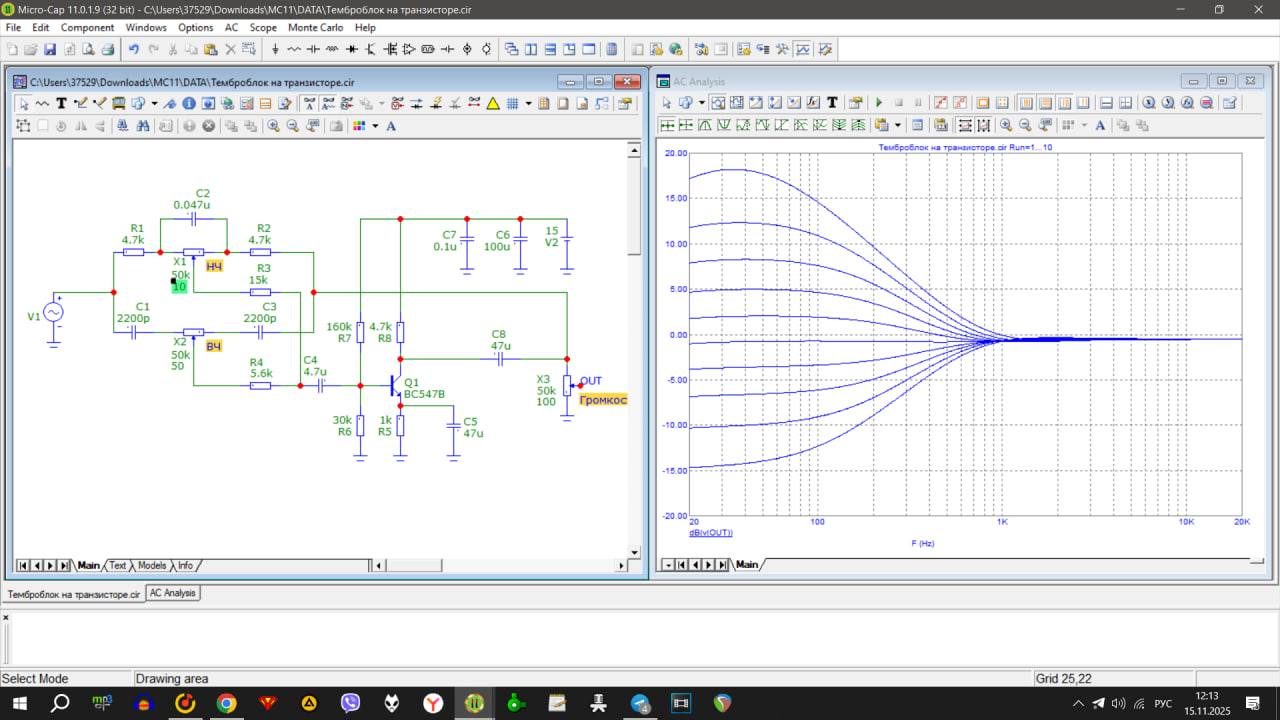Click the Print icon in main toolbar
Screen dimensions: 1280x720
tap(107, 49)
